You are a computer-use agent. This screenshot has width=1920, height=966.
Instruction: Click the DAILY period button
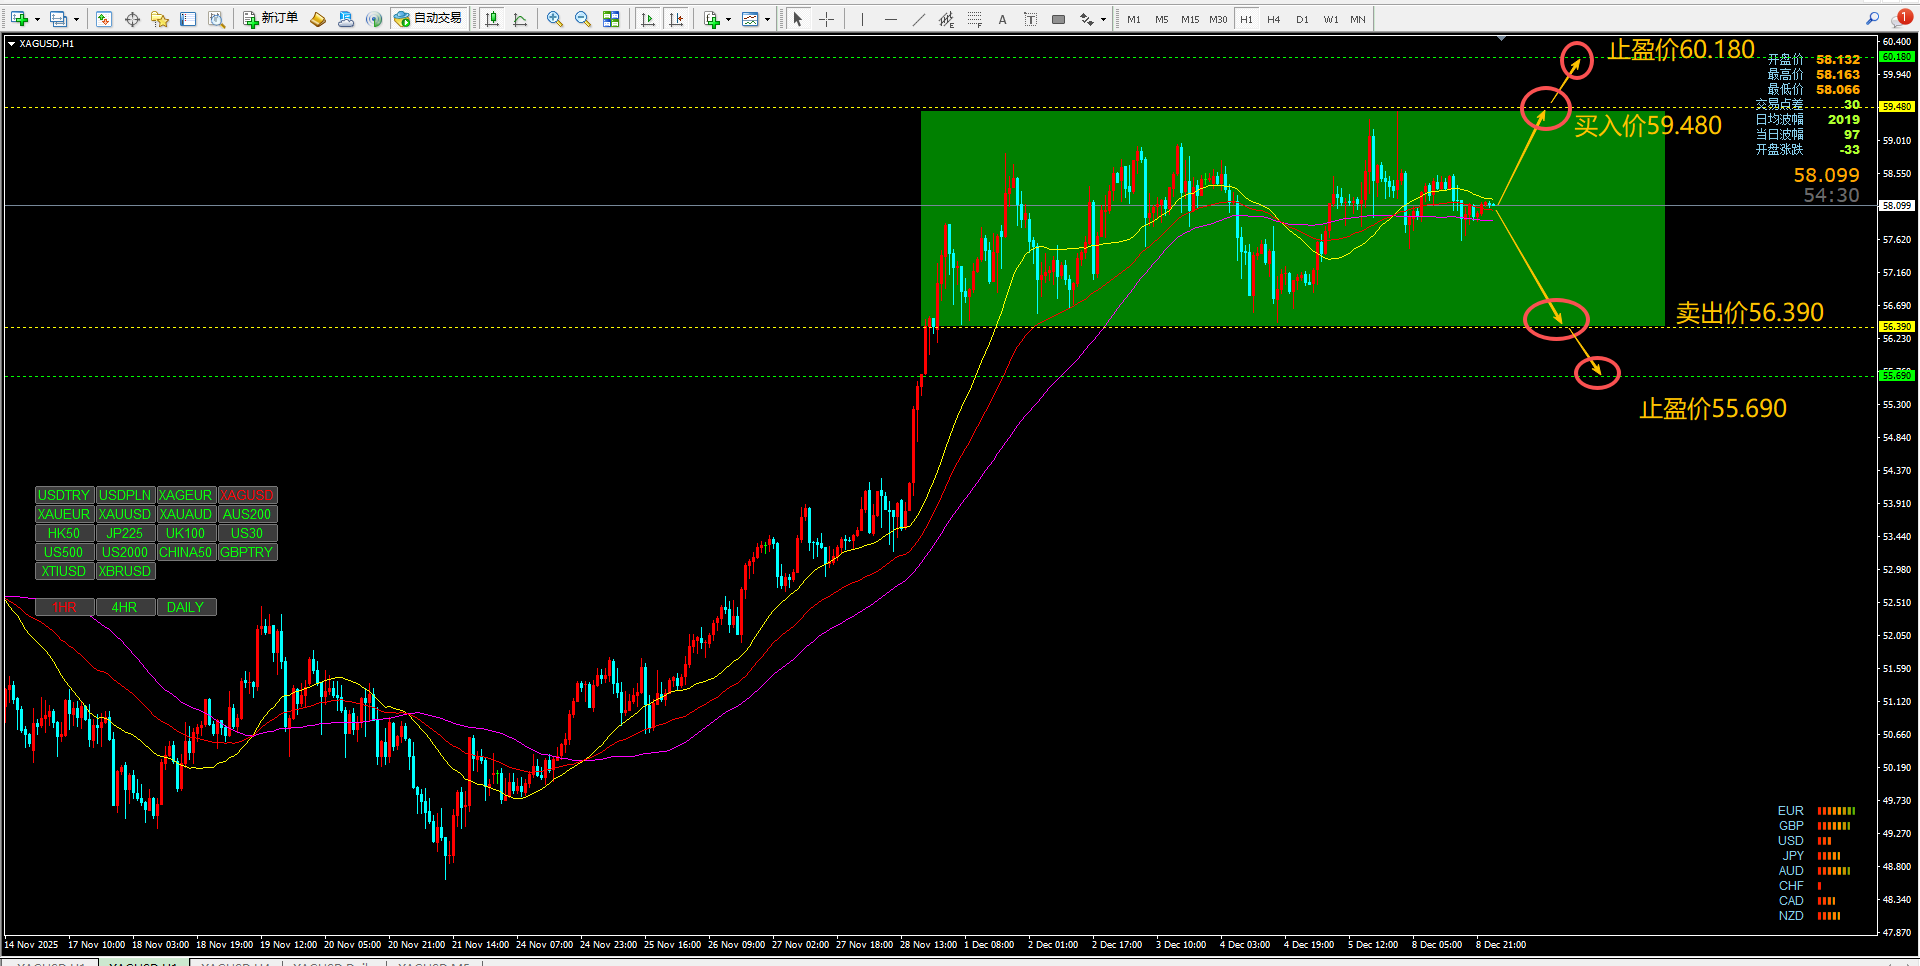[x=186, y=607]
